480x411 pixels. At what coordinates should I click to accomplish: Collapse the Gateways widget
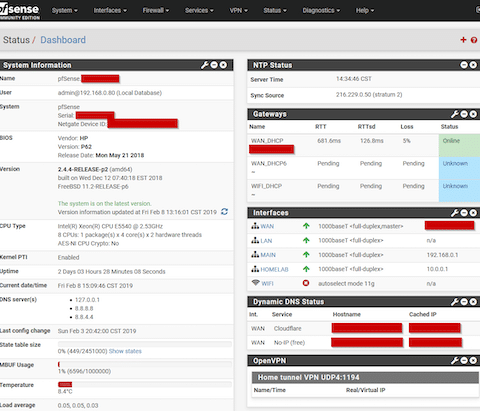point(464,114)
